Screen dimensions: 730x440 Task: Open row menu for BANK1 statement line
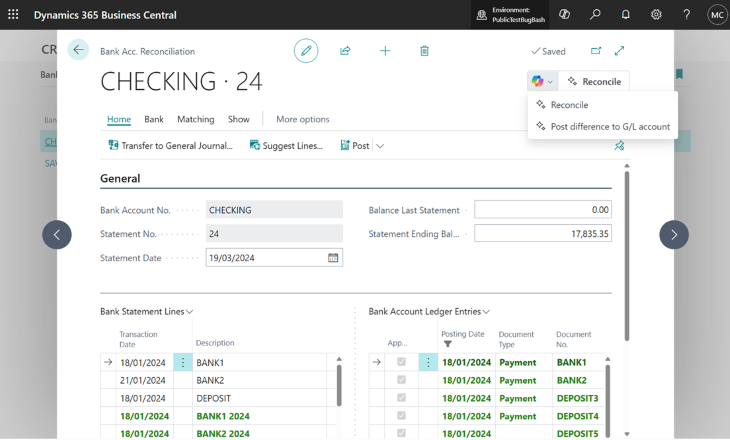point(182,362)
